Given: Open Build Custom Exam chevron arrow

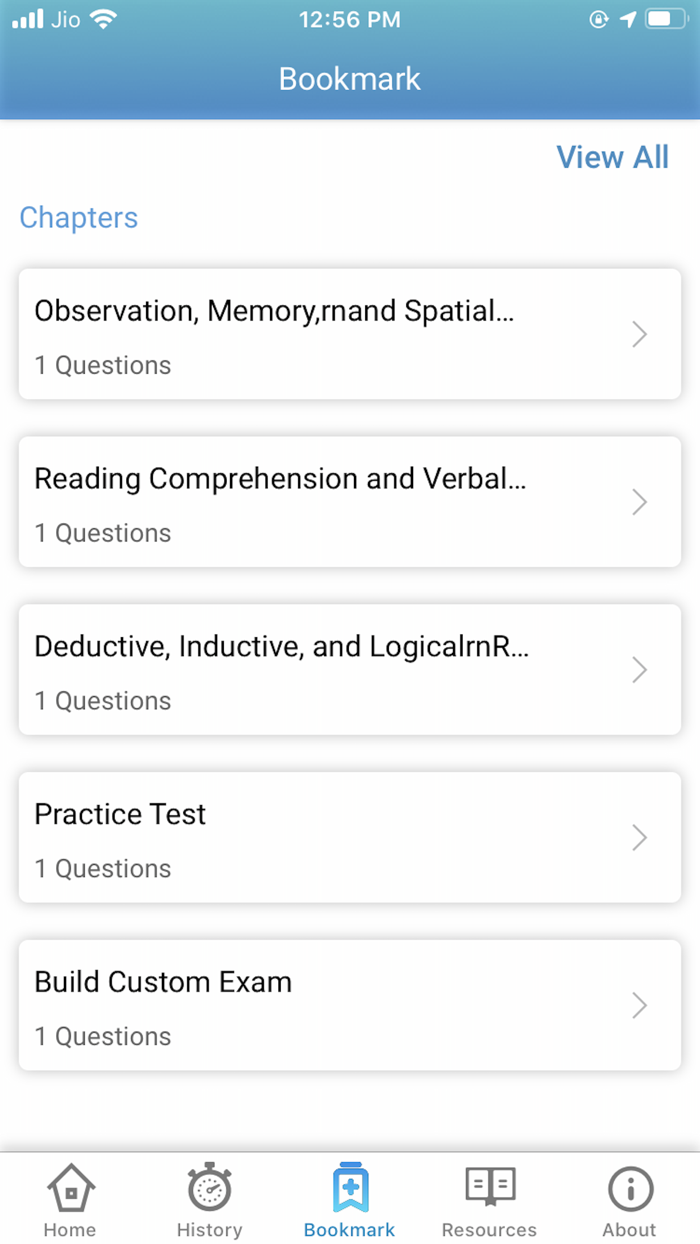Looking at the screenshot, I should tap(640, 1005).
